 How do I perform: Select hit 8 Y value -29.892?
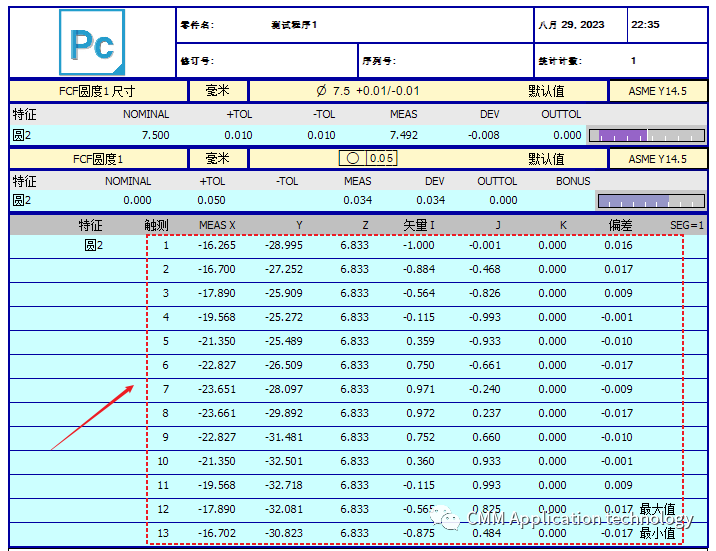point(284,413)
